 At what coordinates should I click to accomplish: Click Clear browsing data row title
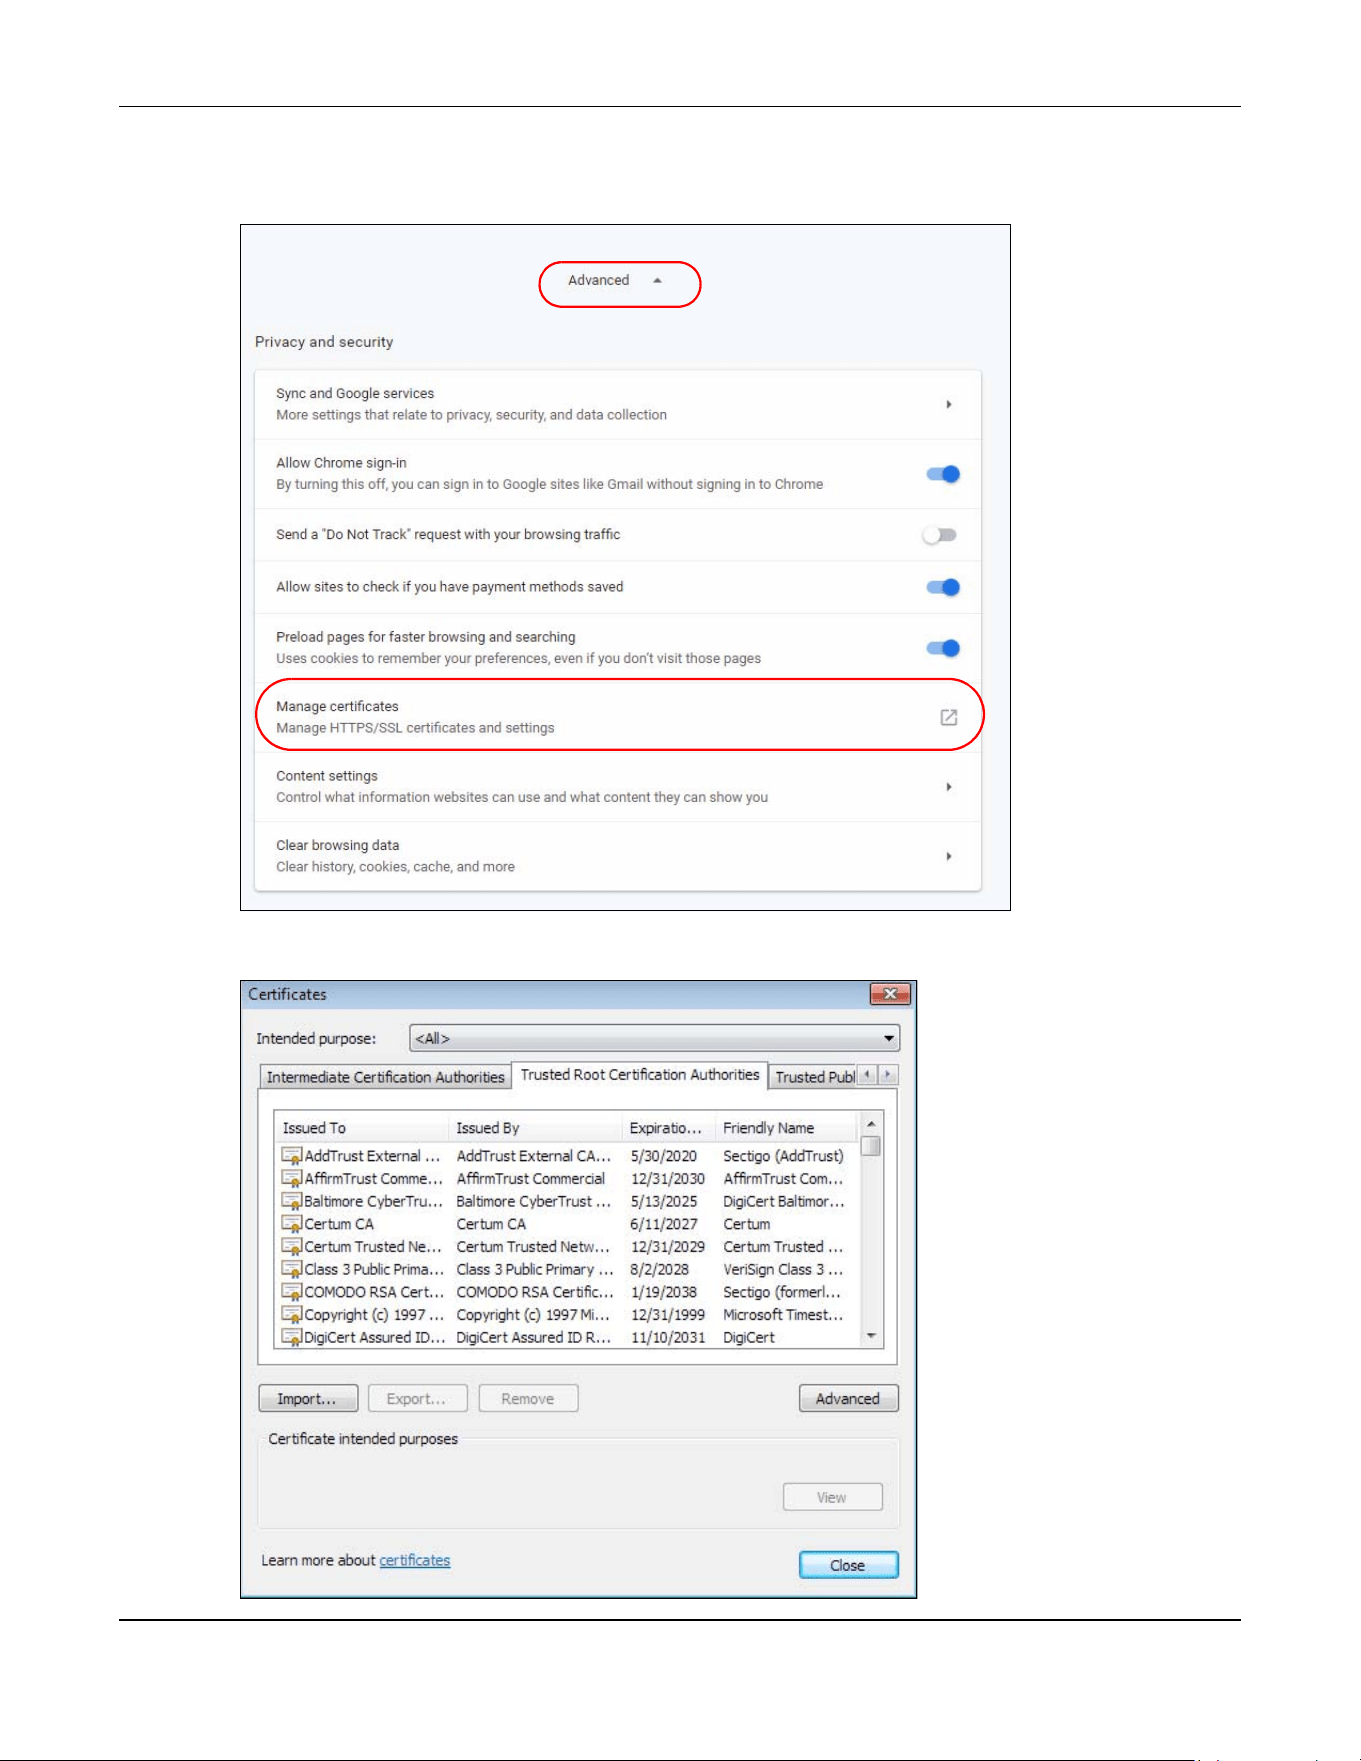click(x=338, y=845)
